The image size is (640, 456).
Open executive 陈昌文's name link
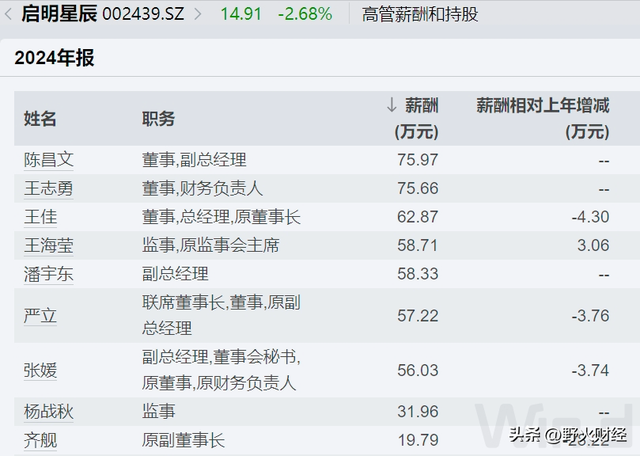tap(49, 159)
